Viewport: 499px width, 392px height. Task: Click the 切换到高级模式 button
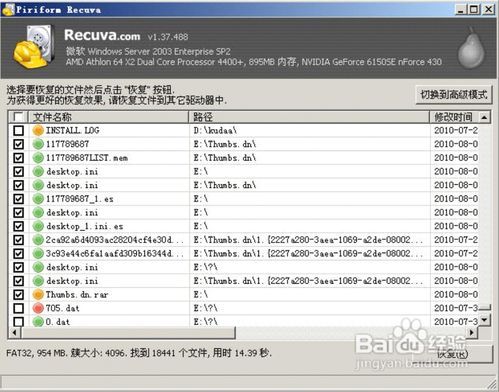pos(454,95)
